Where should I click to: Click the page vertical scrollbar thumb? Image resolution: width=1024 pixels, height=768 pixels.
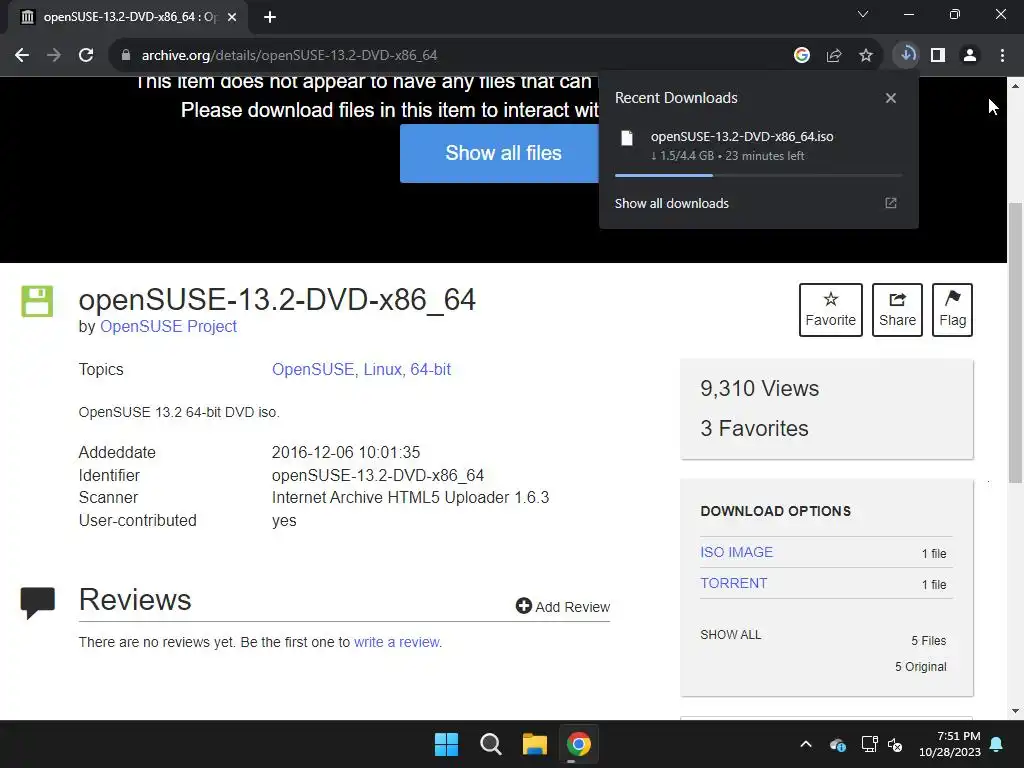[1015, 343]
